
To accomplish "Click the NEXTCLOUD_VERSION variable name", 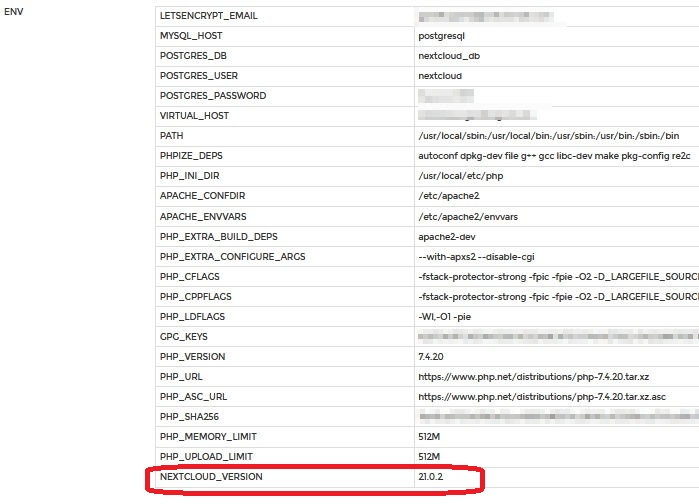I will pyautogui.click(x=211, y=477).
